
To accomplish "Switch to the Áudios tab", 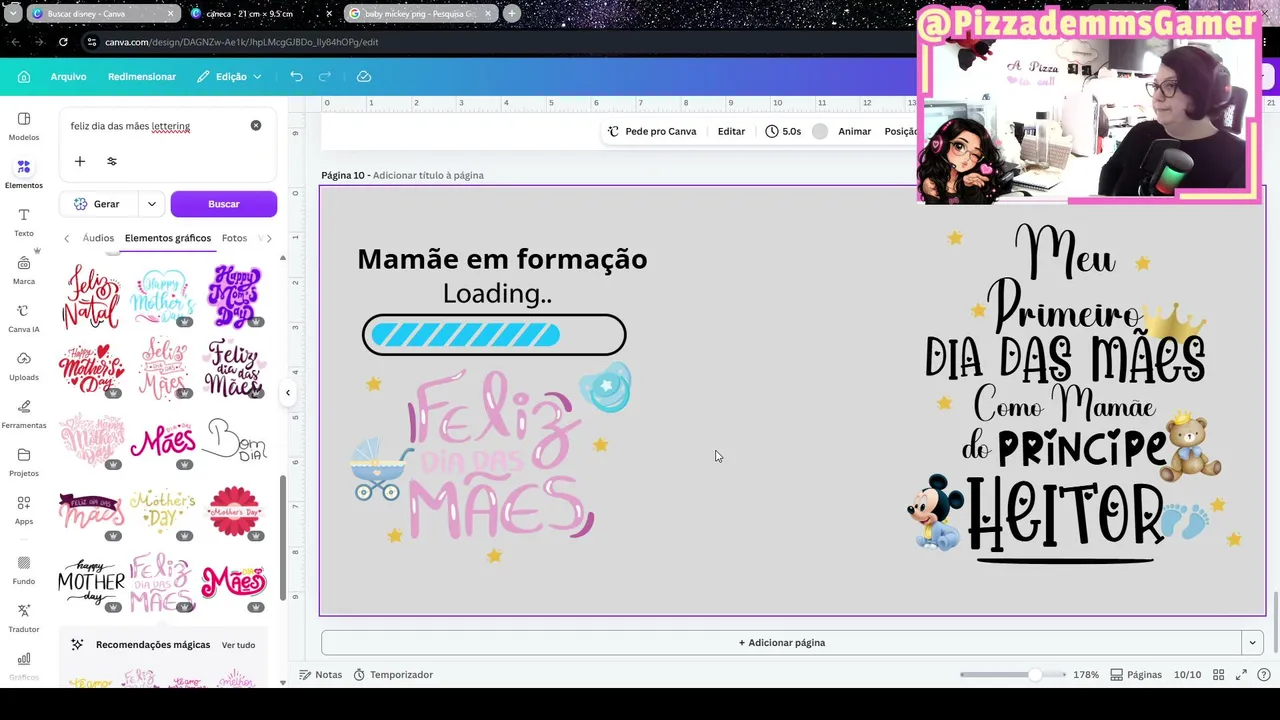I will pyautogui.click(x=98, y=238).
